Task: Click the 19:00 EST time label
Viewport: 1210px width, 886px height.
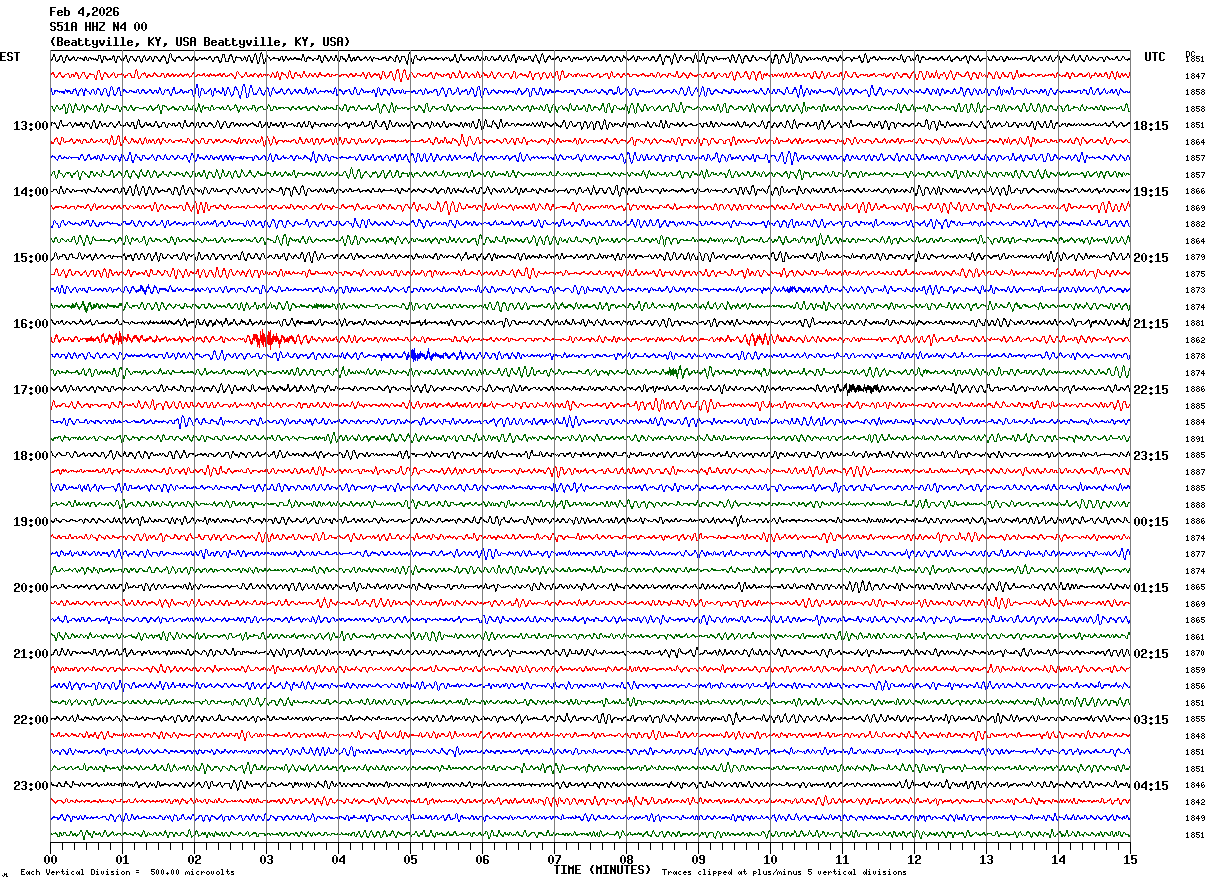Action: tap(31, 522)
